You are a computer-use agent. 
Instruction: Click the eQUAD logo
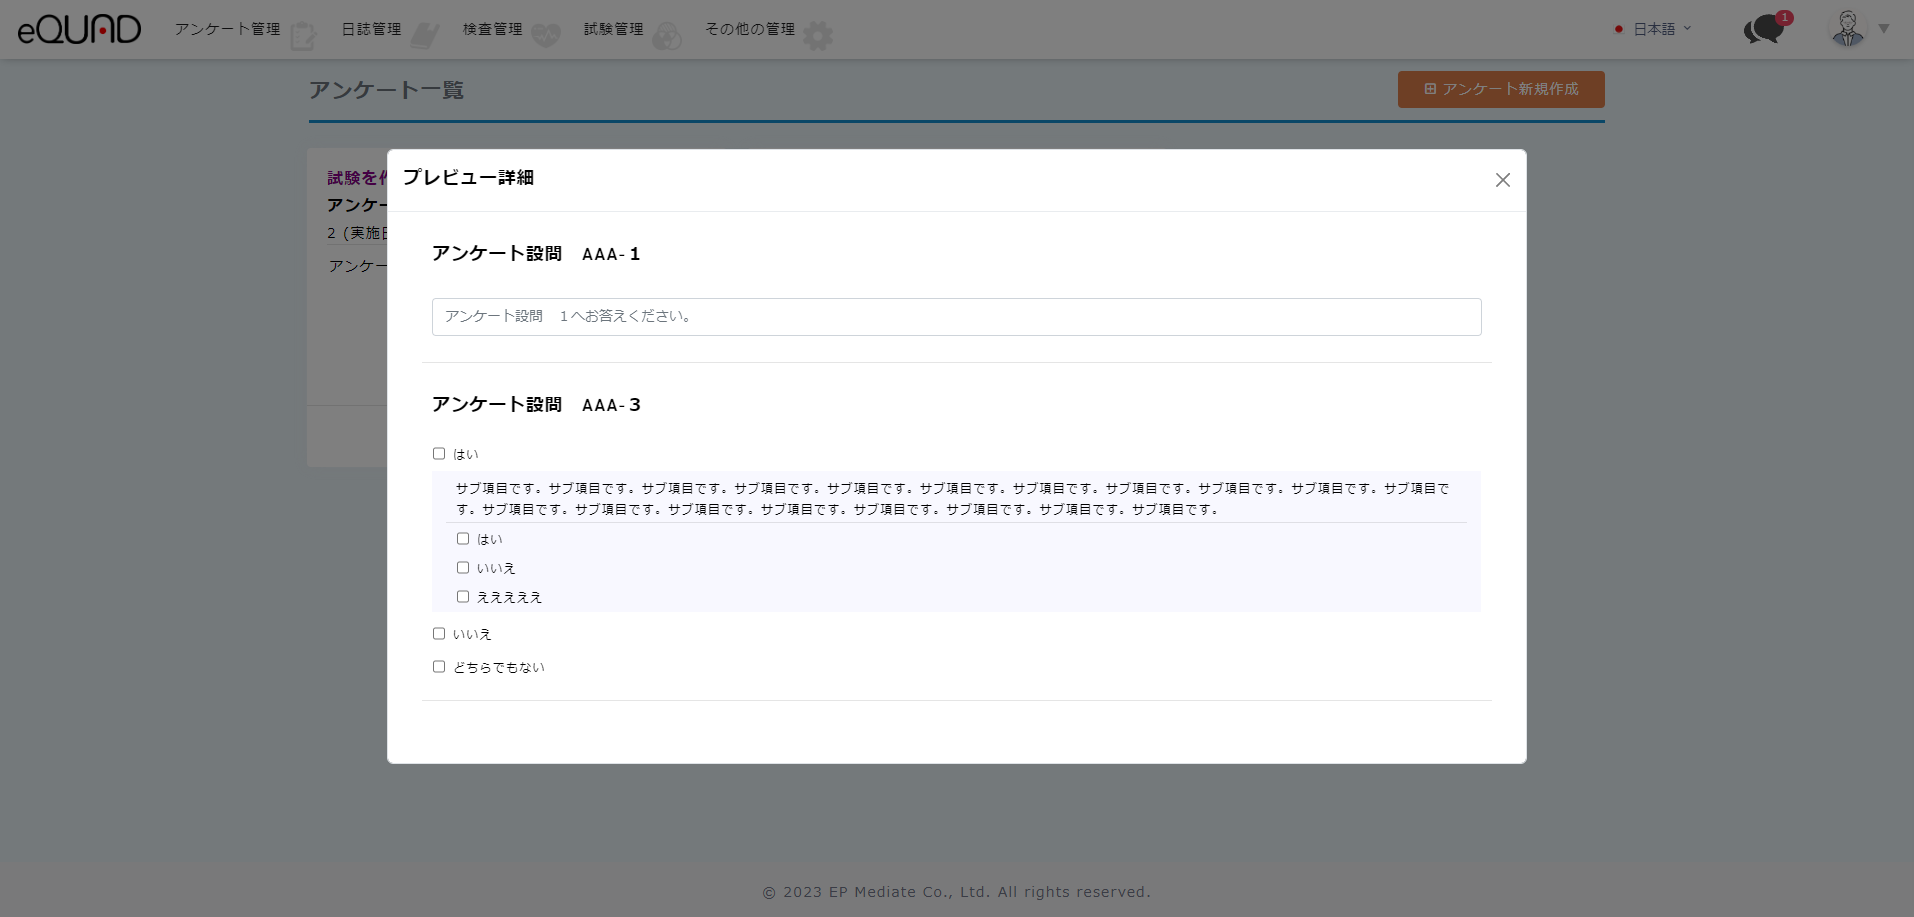[x=79, y=29]
